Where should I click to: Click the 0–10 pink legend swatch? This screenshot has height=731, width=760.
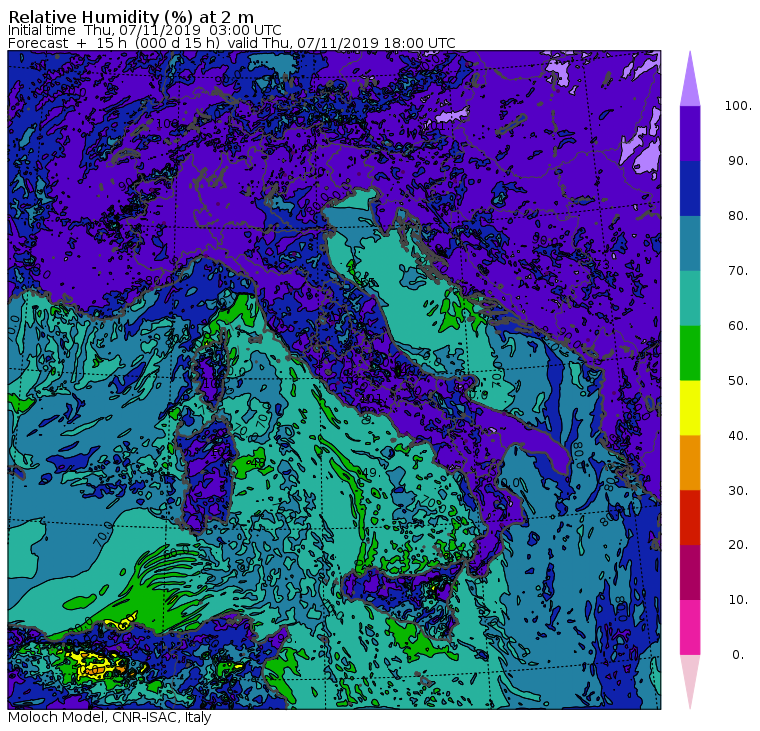[x=690, y=627]
